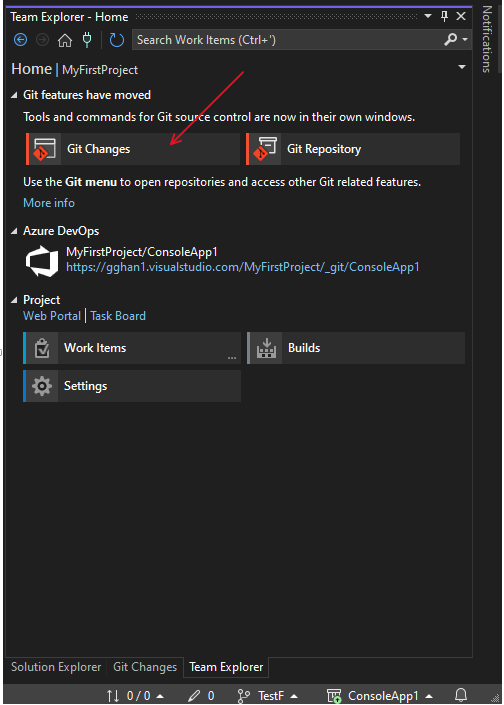Open the ConsoleApp1 repository picker

380,696
